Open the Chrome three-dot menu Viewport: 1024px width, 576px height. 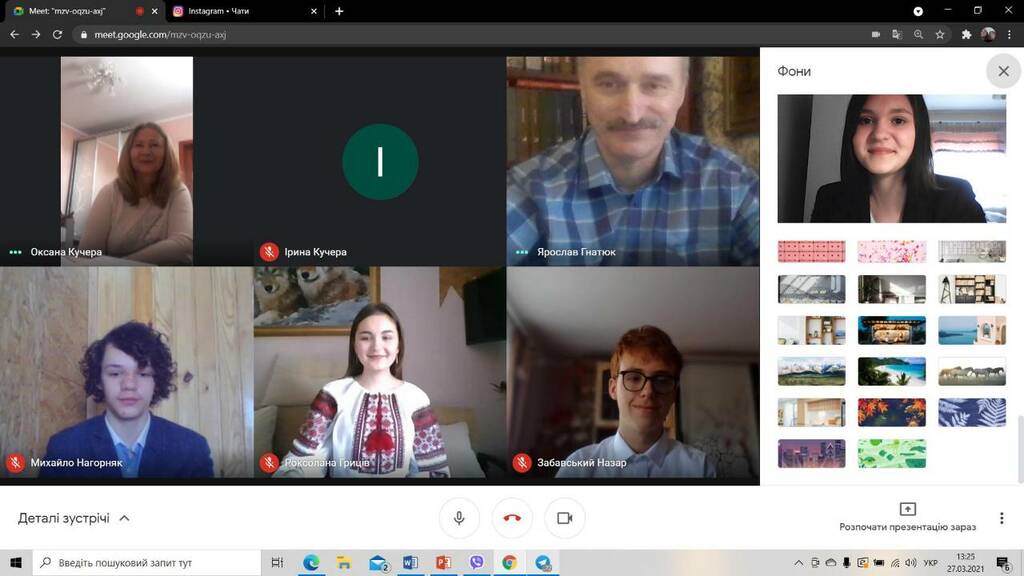pos(1010,34)
